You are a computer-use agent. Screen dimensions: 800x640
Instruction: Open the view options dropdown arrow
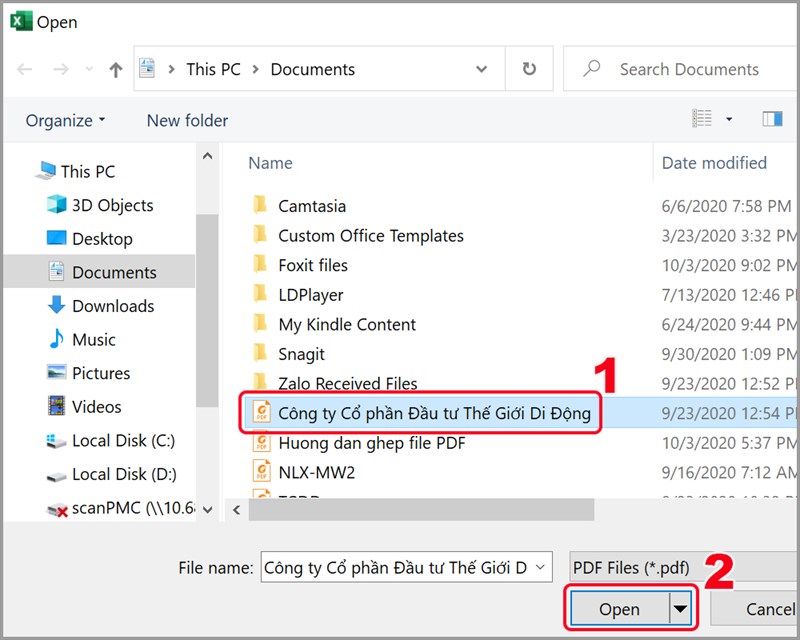(x=729, y=119)
